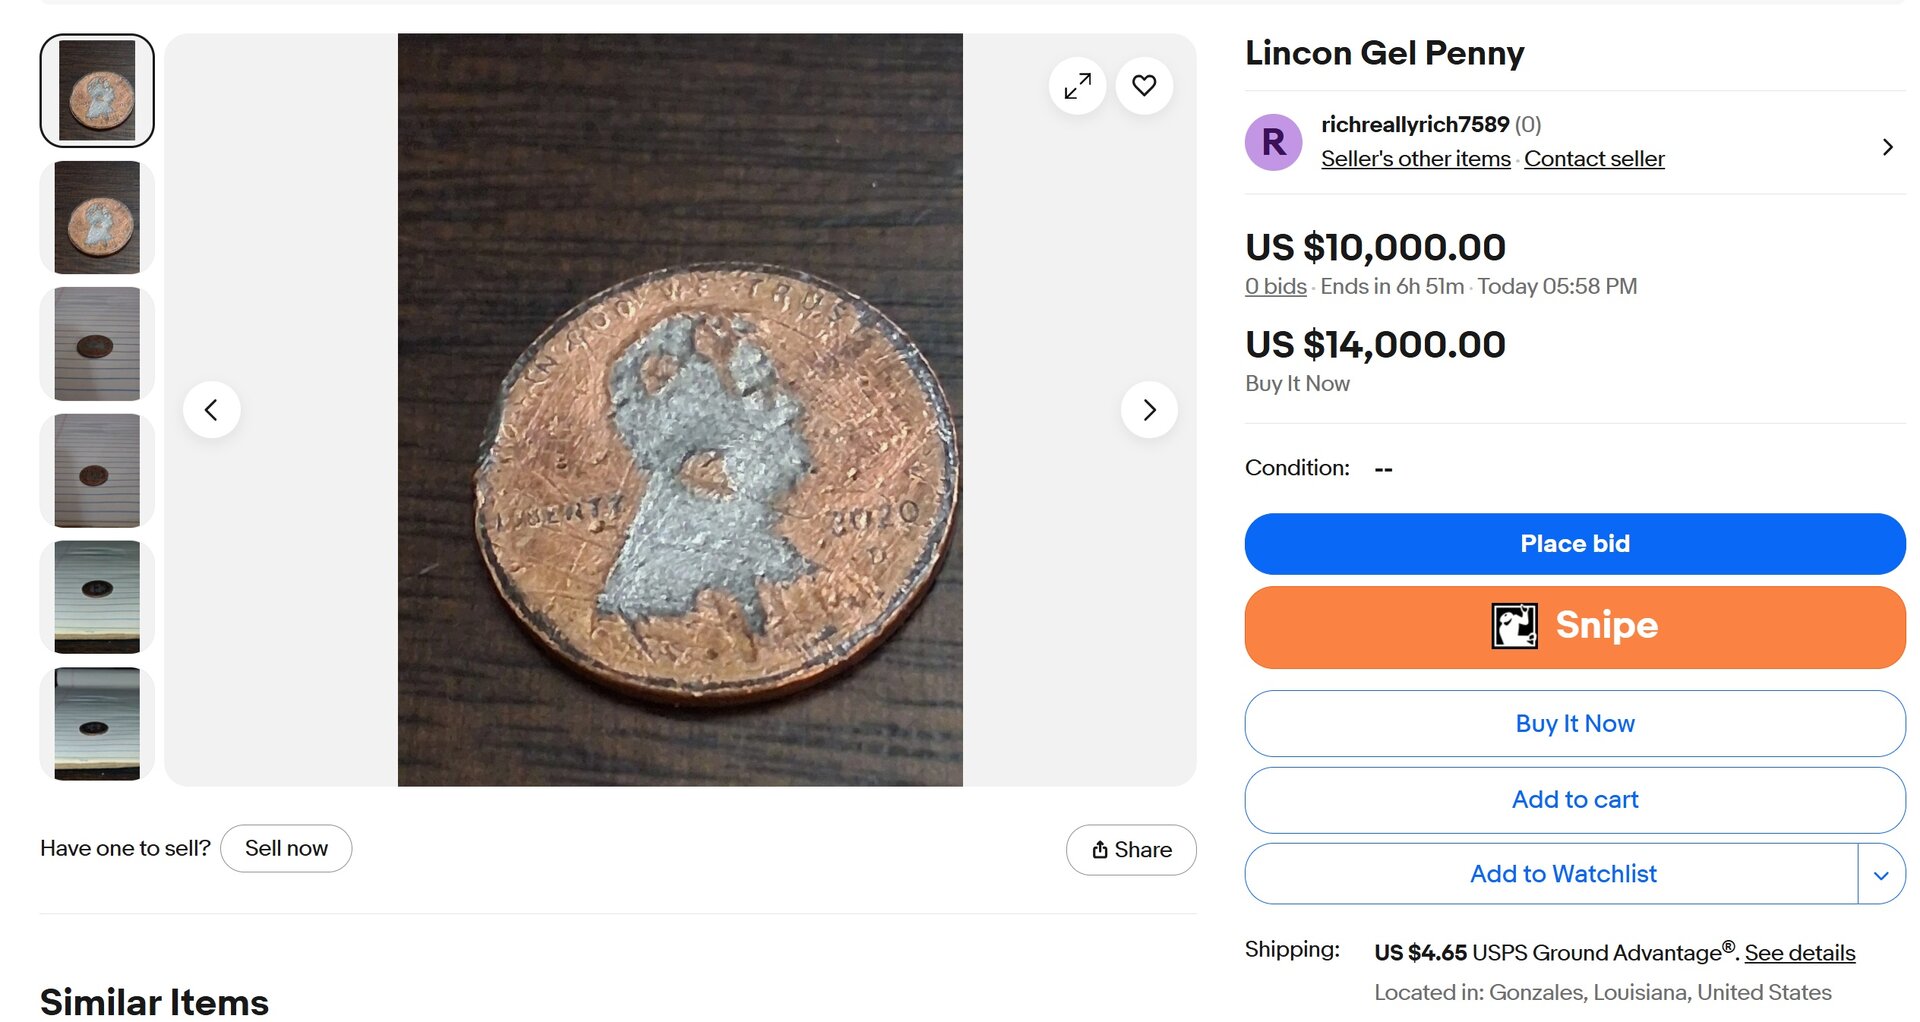Expand photo to fullscreen view
1920x1022 pixels.
1077,86
